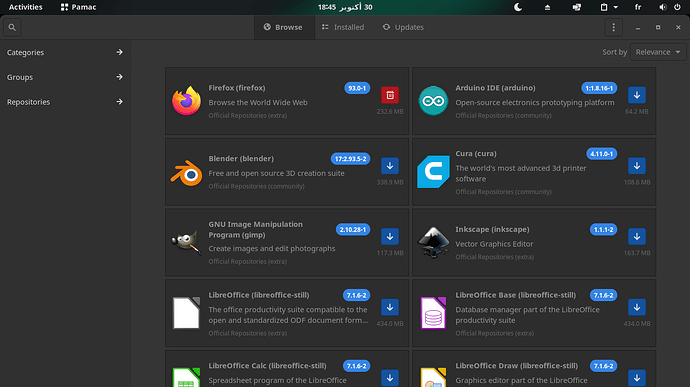The image size is (690, 387).
Task: Switch to the Updates tab
Action: tap(403, 27)
